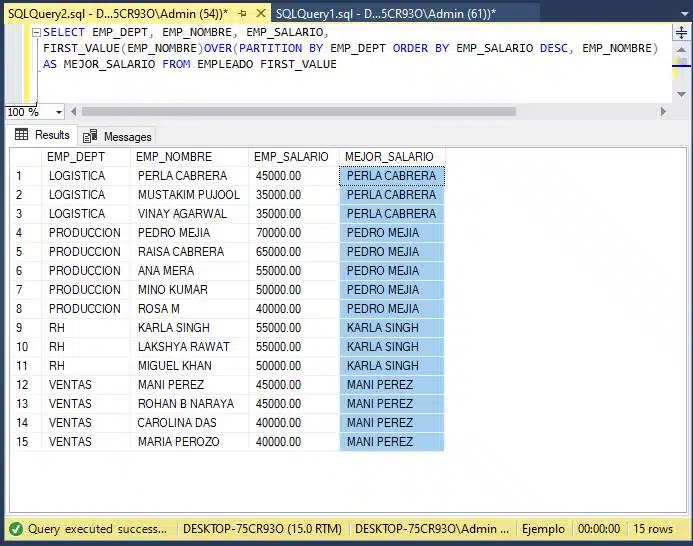Click the editor vertical scroll up arrow
This screenshot has height=546, width=693.
pyautogui.click(x=681, y=50)
